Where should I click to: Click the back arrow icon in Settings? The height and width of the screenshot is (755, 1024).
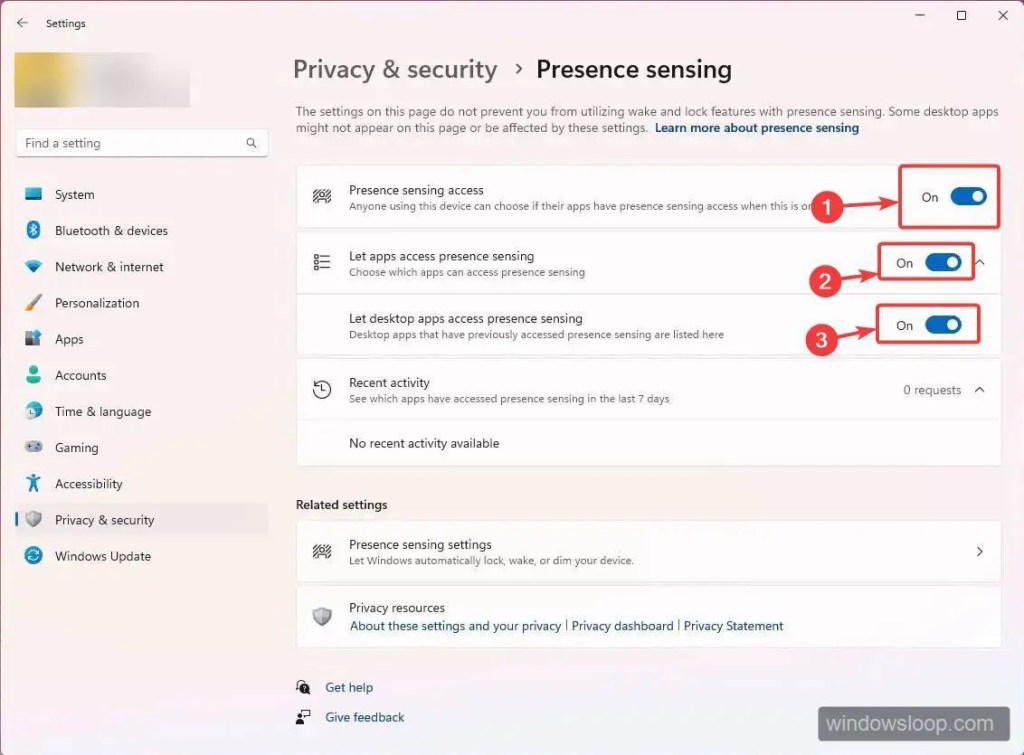coord(22,23)
